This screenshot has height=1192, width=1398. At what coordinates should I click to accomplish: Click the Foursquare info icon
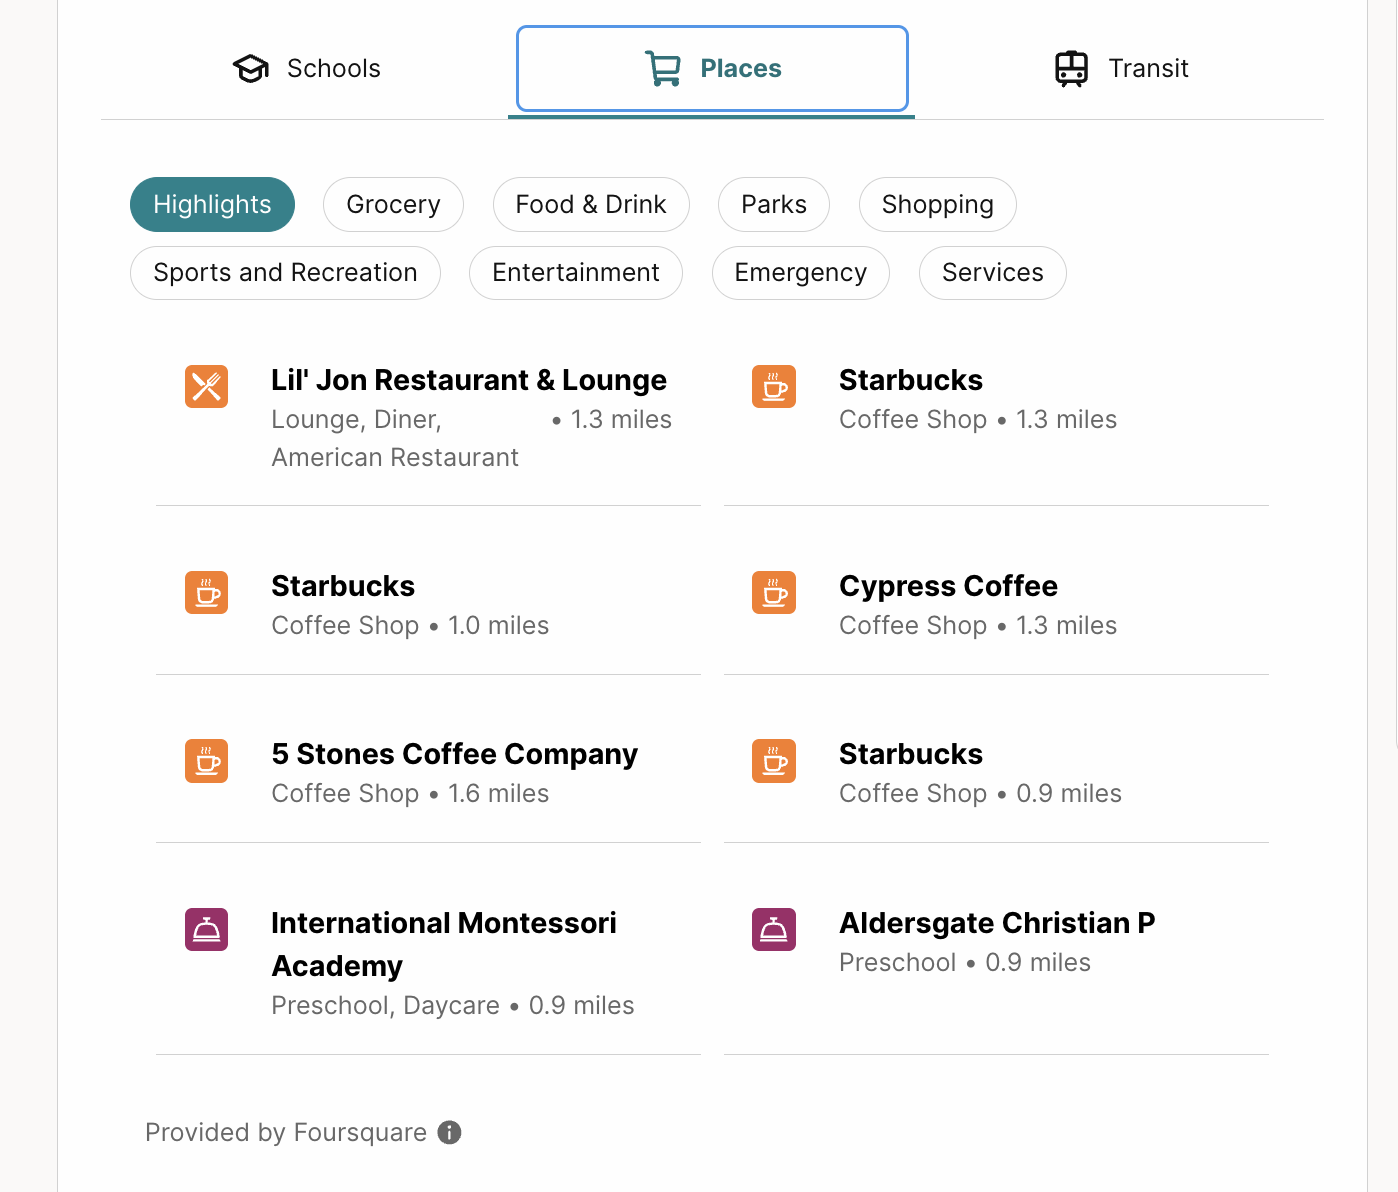450,1132
